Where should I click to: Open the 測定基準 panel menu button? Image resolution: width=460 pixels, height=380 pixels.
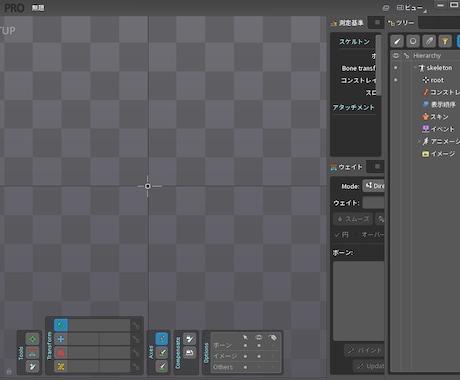click(x=377, y=22)
